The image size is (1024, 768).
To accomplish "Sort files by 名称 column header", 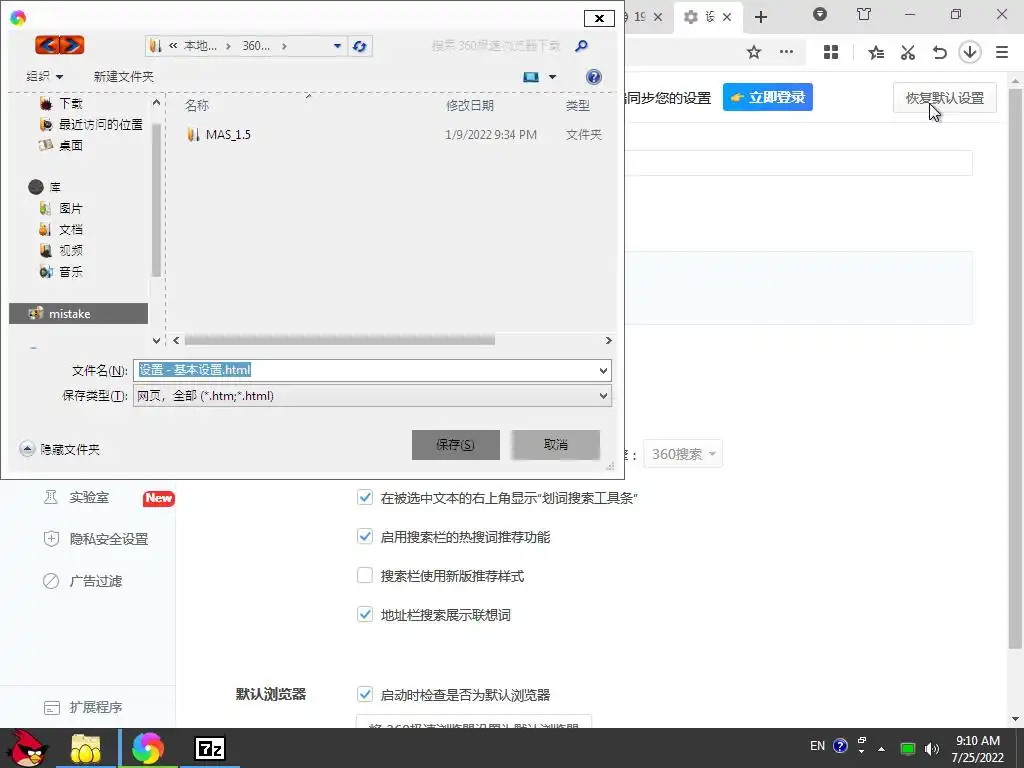I will (x=197, y=105).
